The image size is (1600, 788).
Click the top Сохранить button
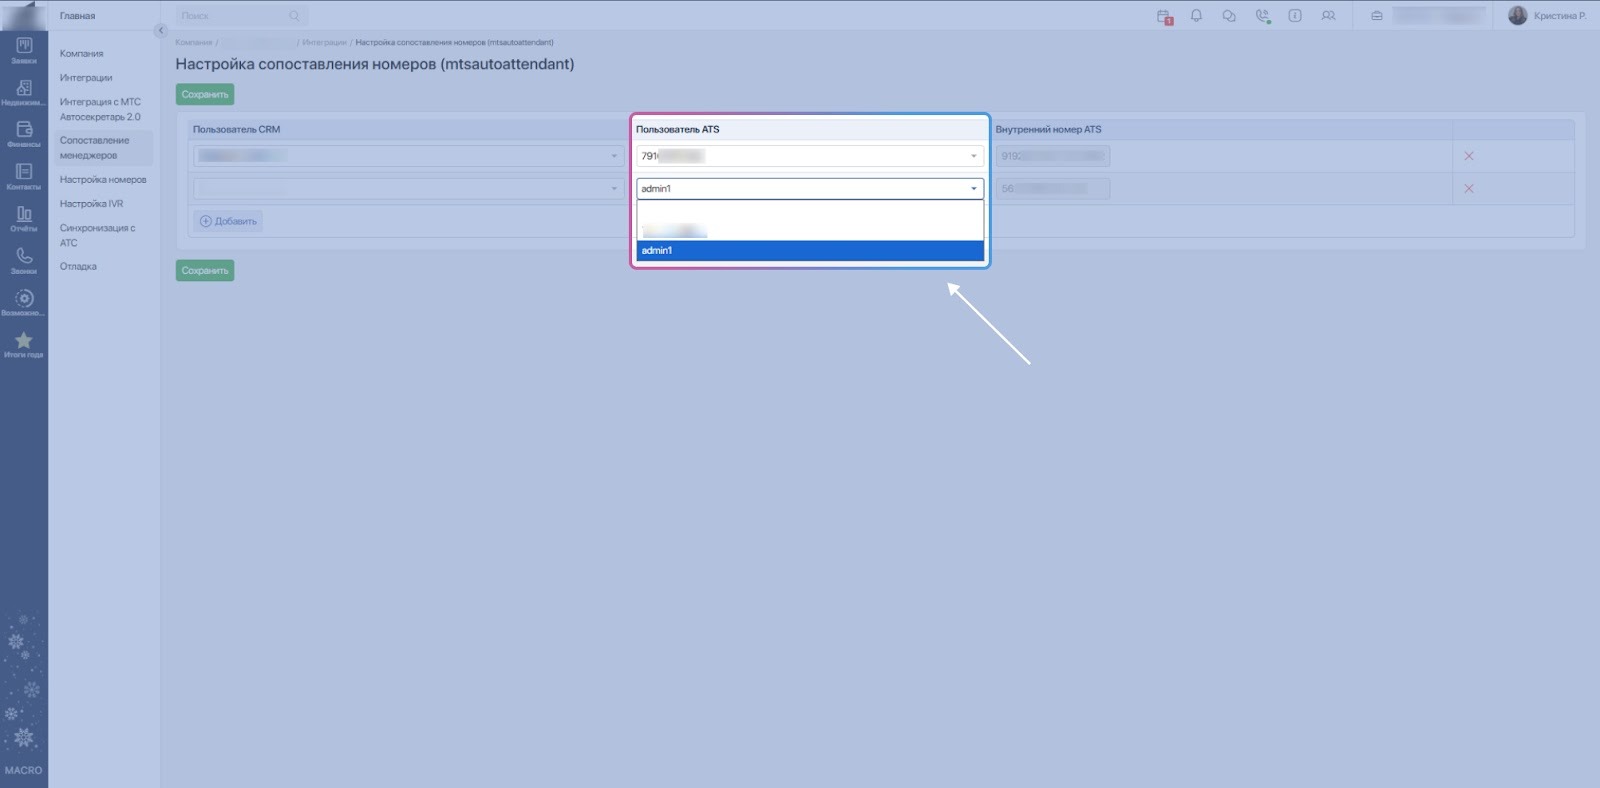(205, 95)
